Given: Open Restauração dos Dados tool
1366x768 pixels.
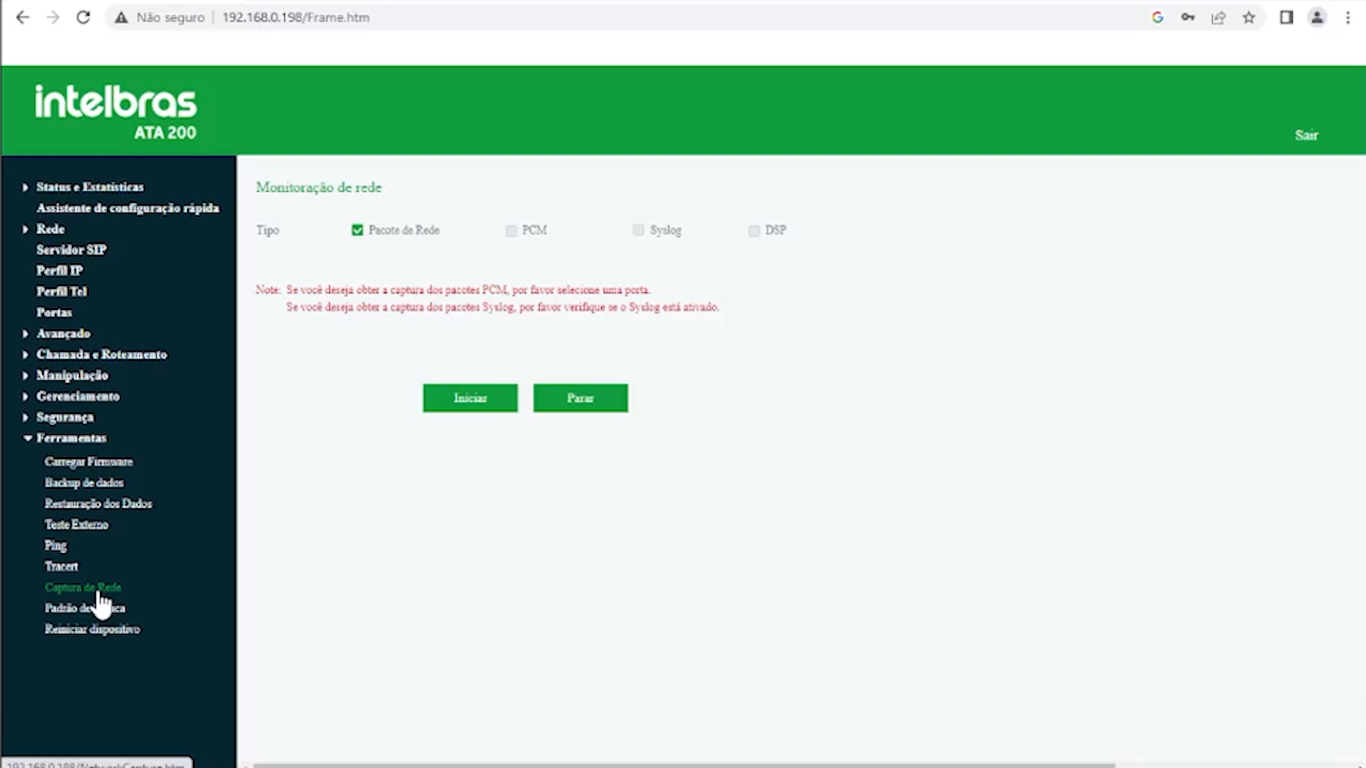Looking at the screenshot, I should point(98,504).
